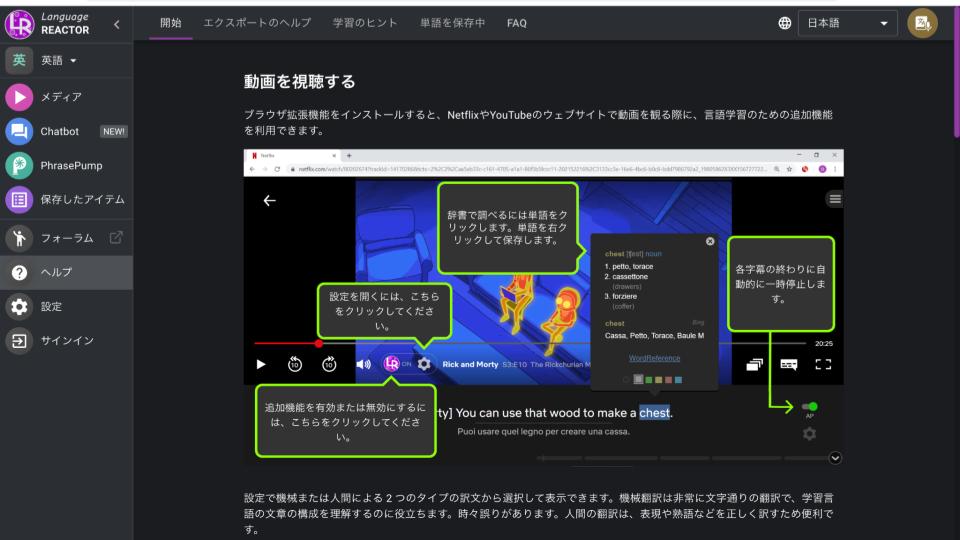This screenshot has height=540, width=960.
Task: Switch to the 学習のヒント tab
Action: pos(366,23)
